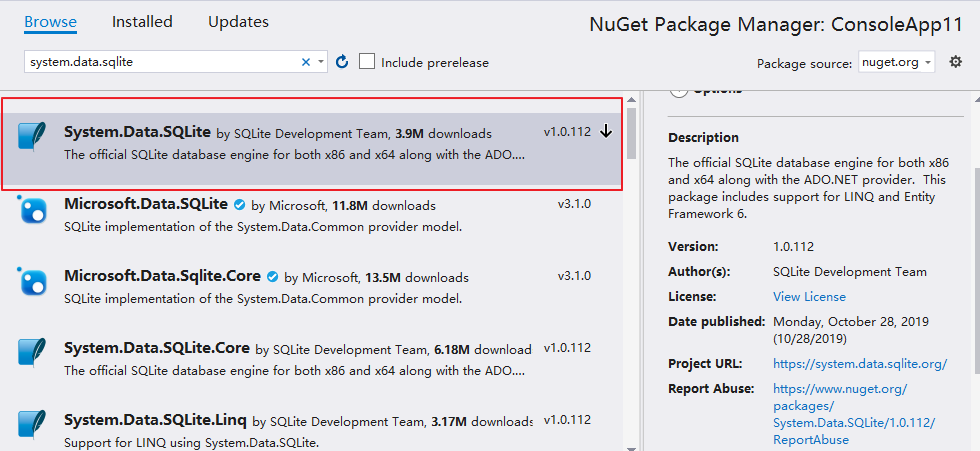The height and width of the screenshot is (451, 980).
Task: Refresh the package list
Action: pyautogui.click(x=342, y=62)
